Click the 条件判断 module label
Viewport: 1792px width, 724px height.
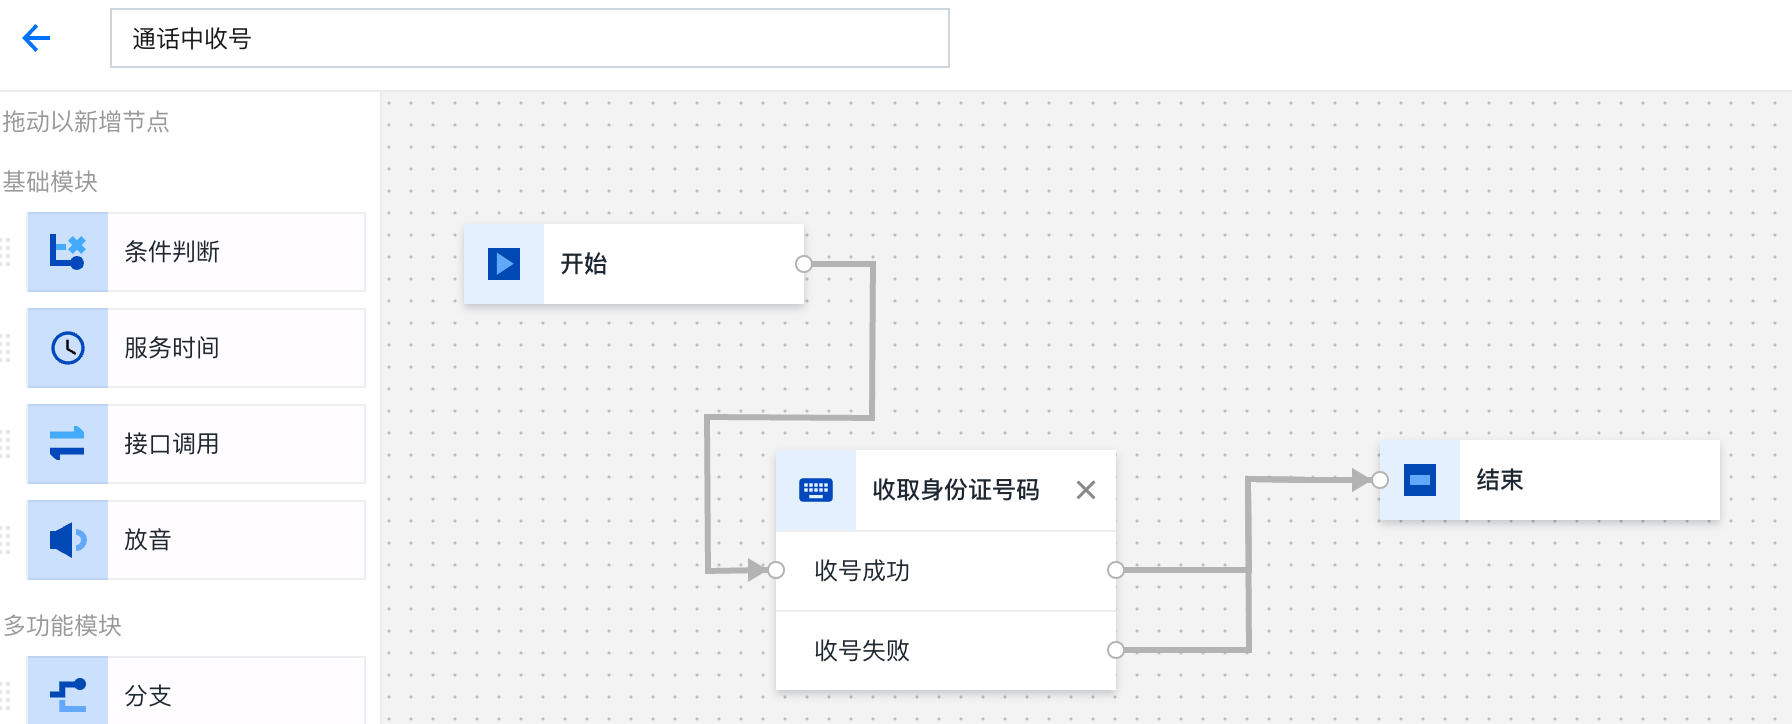pyautogui.click(x=172, y=252)
